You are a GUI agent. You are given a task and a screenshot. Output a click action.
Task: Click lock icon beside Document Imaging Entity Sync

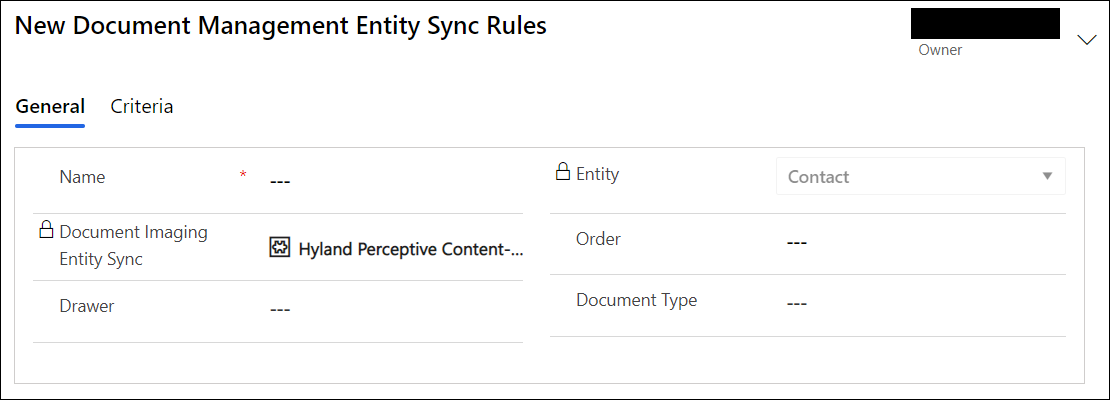46,229
